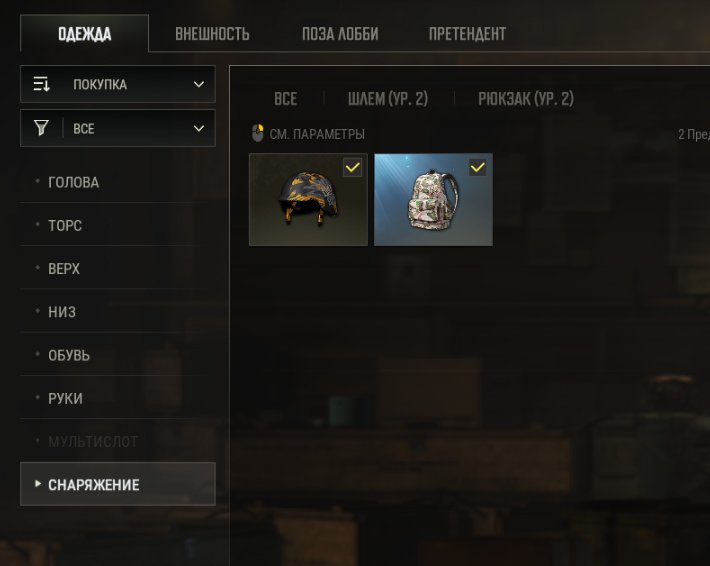Switch to the ВНЕШНОСТЬ tab
Viewport: 710px width, 566px height.
click(x=212, y=34)
